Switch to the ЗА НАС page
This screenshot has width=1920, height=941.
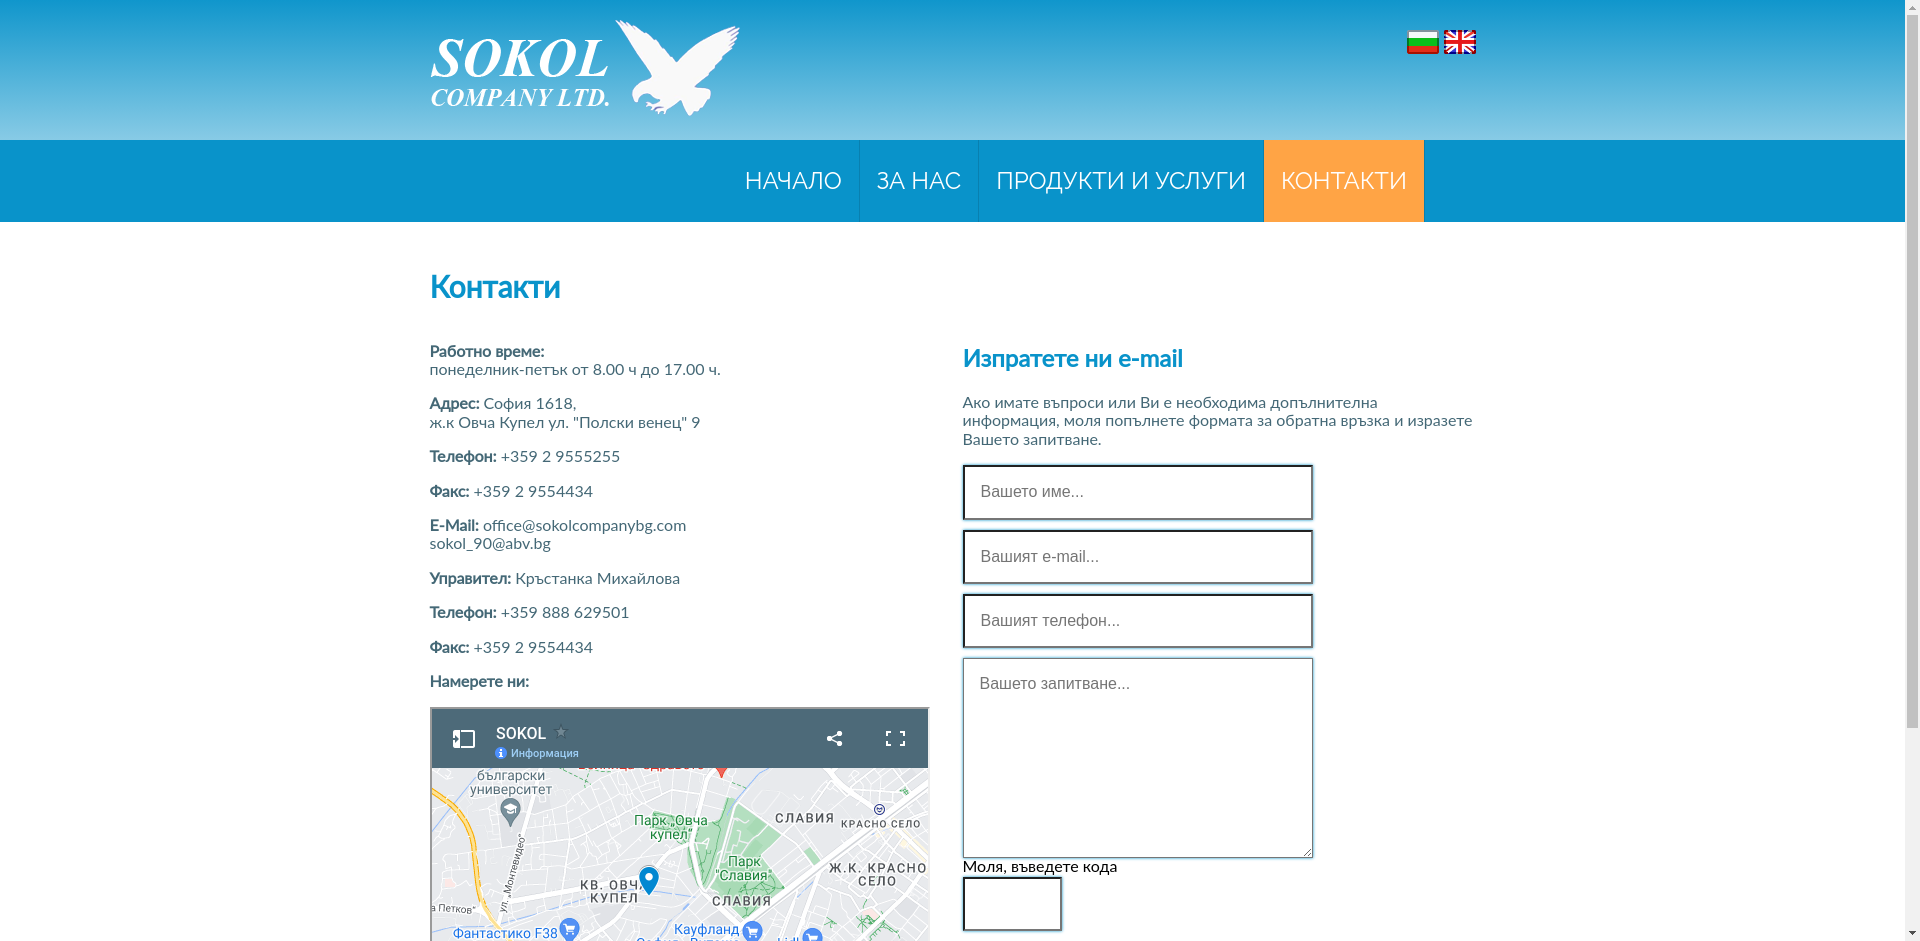[x=918, y=181]
